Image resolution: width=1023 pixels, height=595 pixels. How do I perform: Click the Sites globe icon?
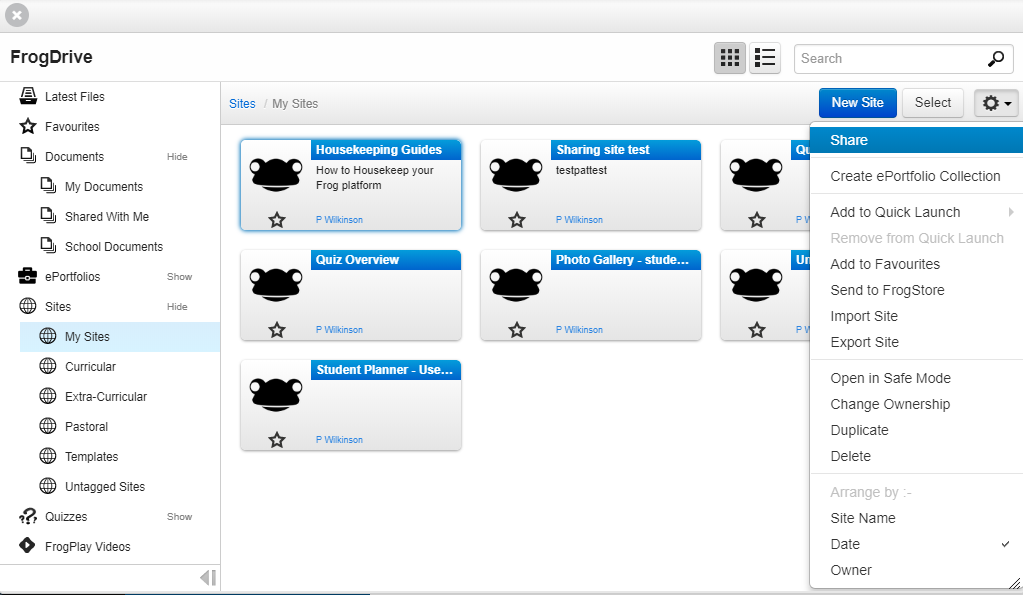[28, 306]
